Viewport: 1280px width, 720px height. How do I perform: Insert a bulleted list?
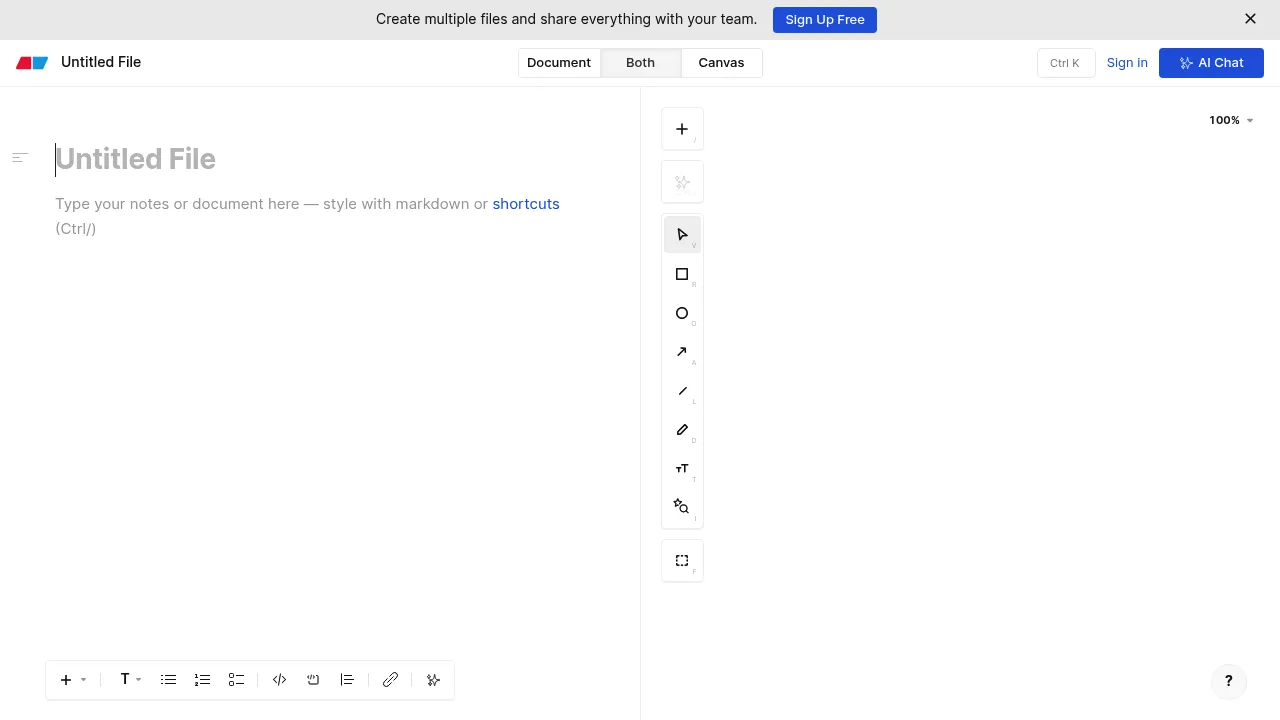pyautogui.click(x=168, y=680)
